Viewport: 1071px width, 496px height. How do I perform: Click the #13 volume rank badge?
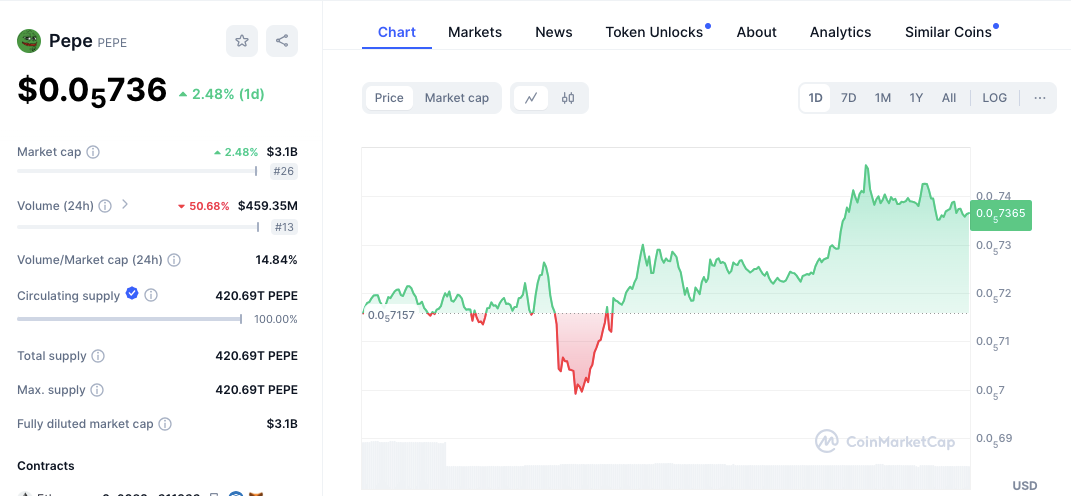click(x=283, y=227)
